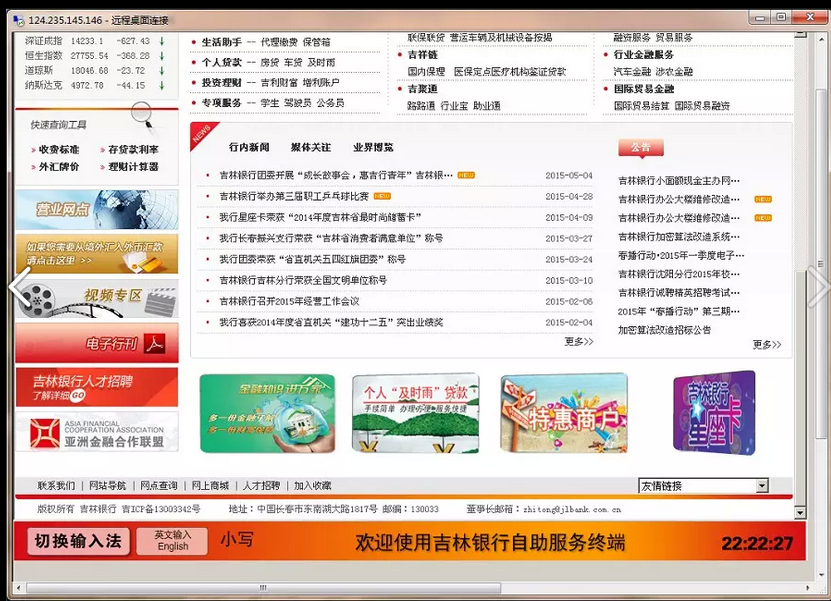Open news 吉林银行吉林分行荣获全国文明单位称号
The image size is (831, 601).
click(303, 280)
